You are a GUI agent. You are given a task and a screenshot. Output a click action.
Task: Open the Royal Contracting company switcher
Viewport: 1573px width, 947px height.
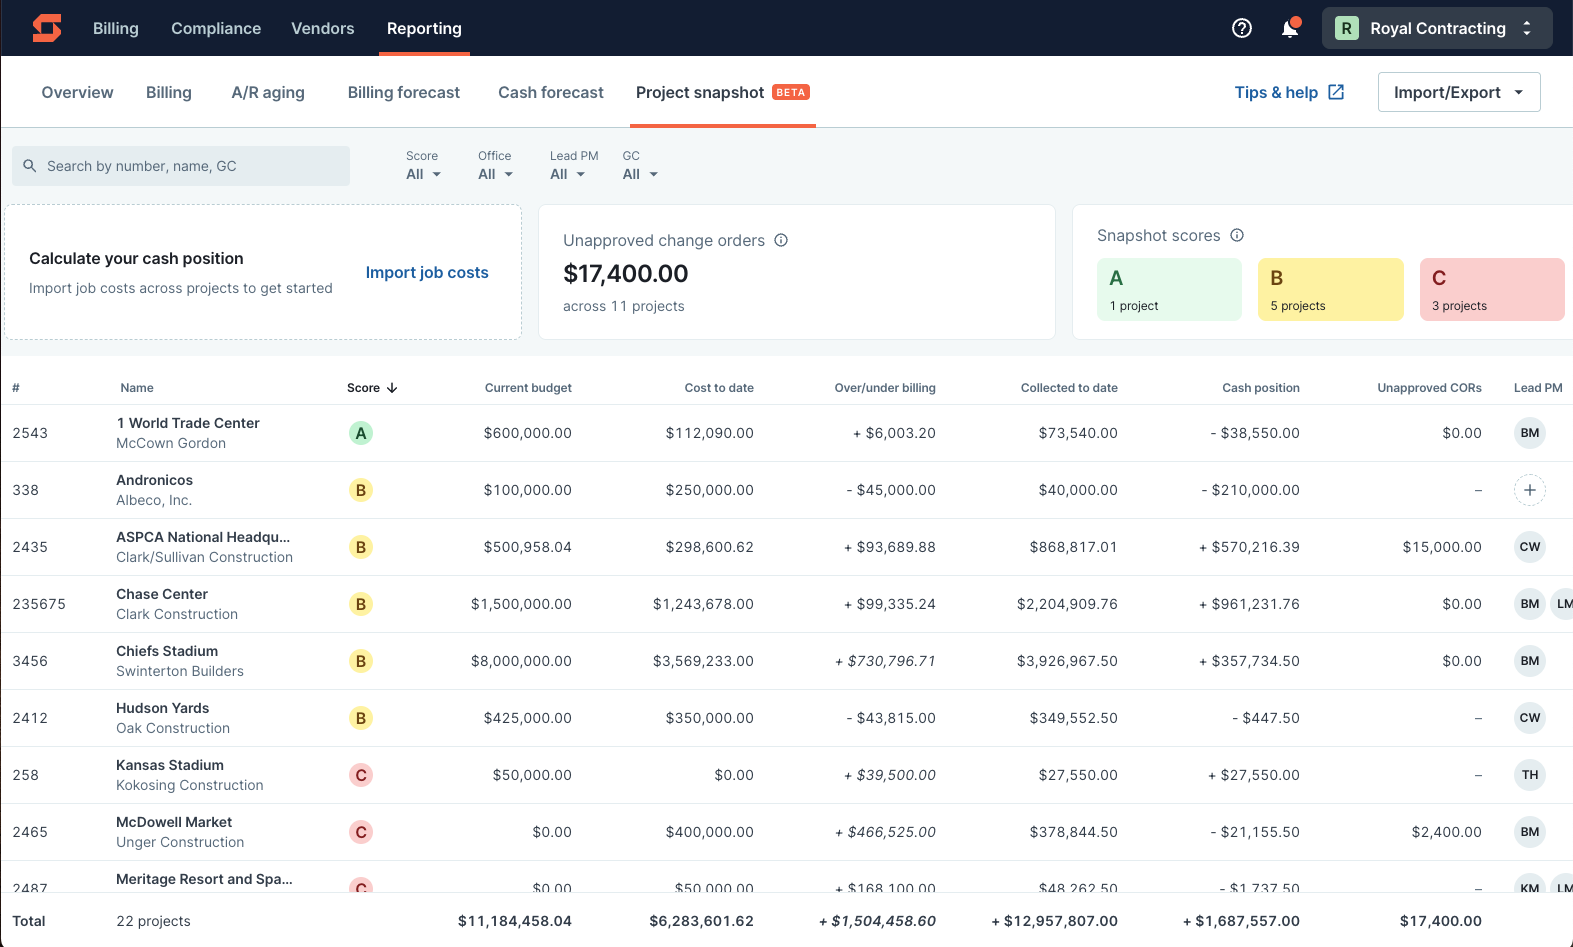click(1437, 28)
